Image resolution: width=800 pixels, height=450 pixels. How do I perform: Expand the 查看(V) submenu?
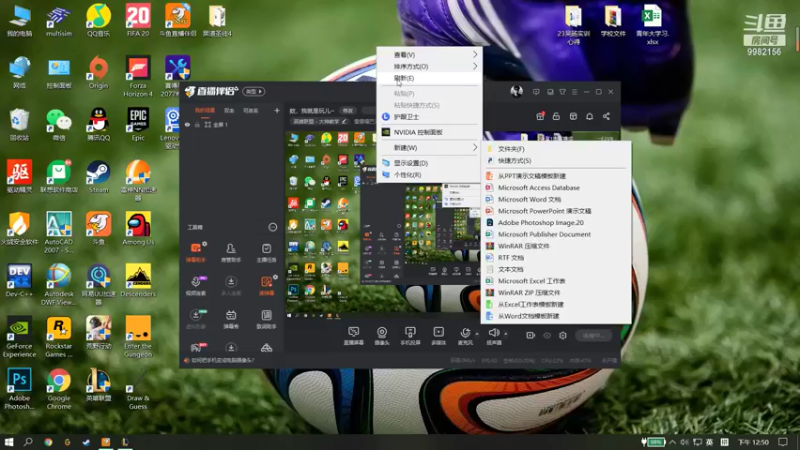click(x=429, y=55)
